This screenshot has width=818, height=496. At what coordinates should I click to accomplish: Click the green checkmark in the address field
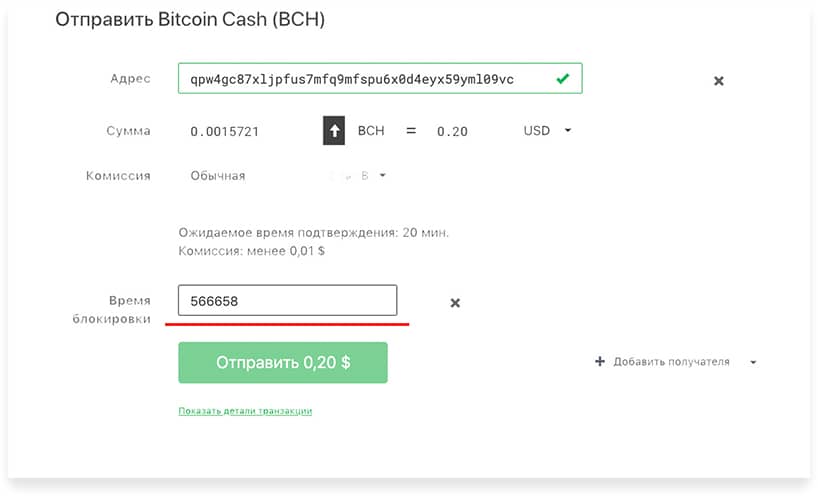(562, 79)
